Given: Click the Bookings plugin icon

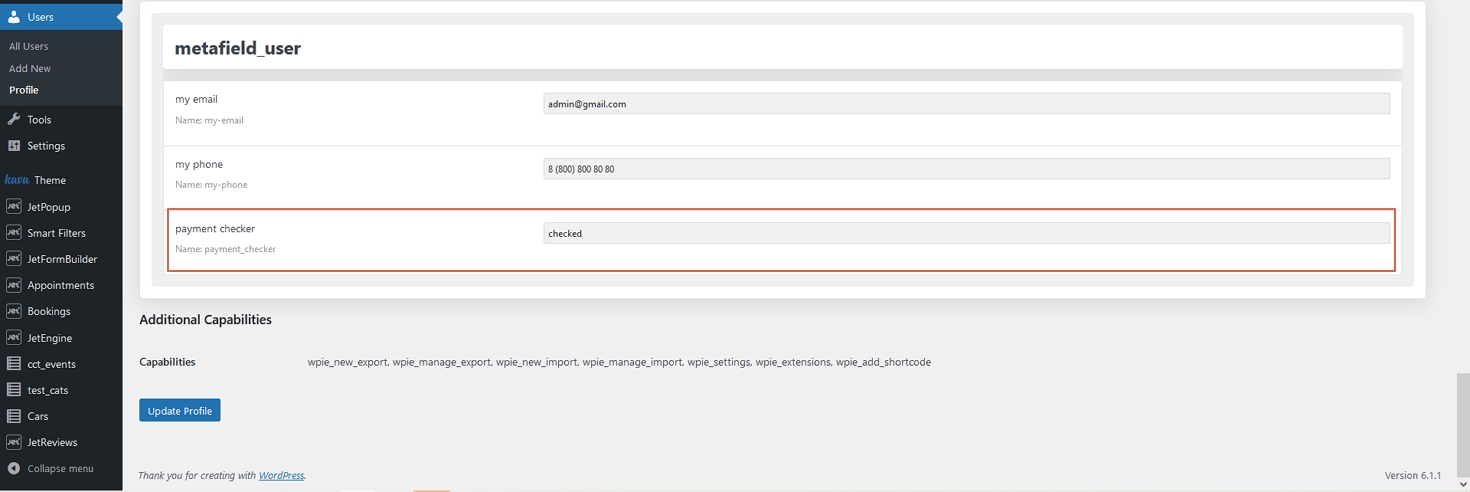Looking at the screenshot, I should point(14,310).
